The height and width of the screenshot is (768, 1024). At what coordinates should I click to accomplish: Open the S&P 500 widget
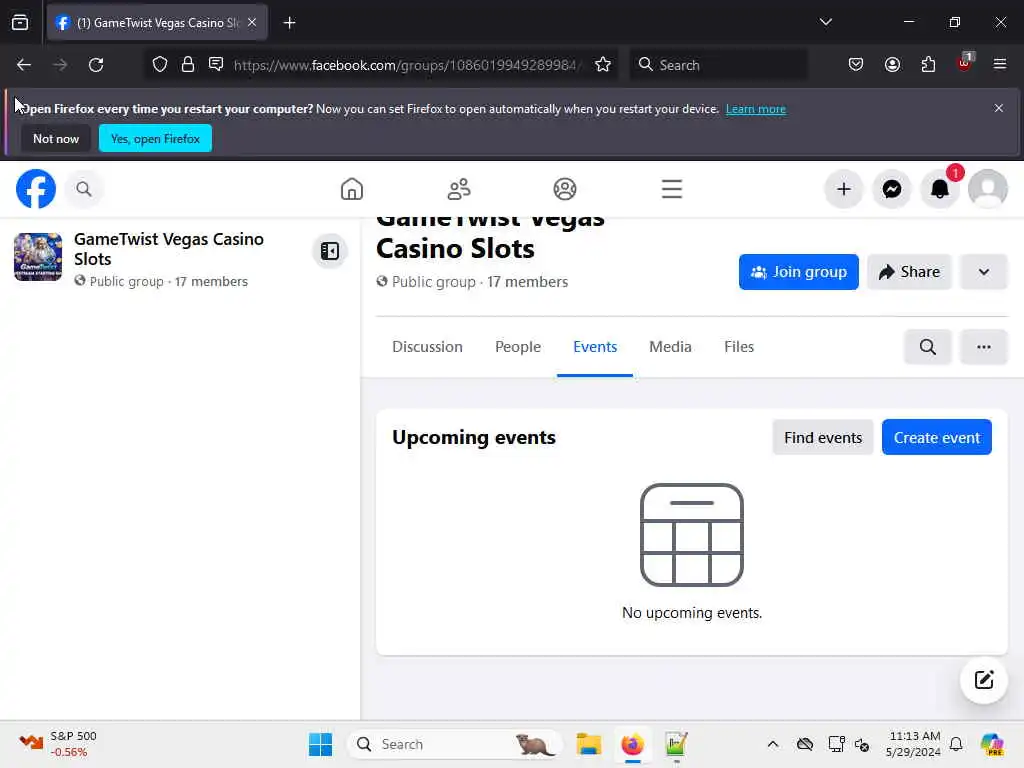point(57,744)
